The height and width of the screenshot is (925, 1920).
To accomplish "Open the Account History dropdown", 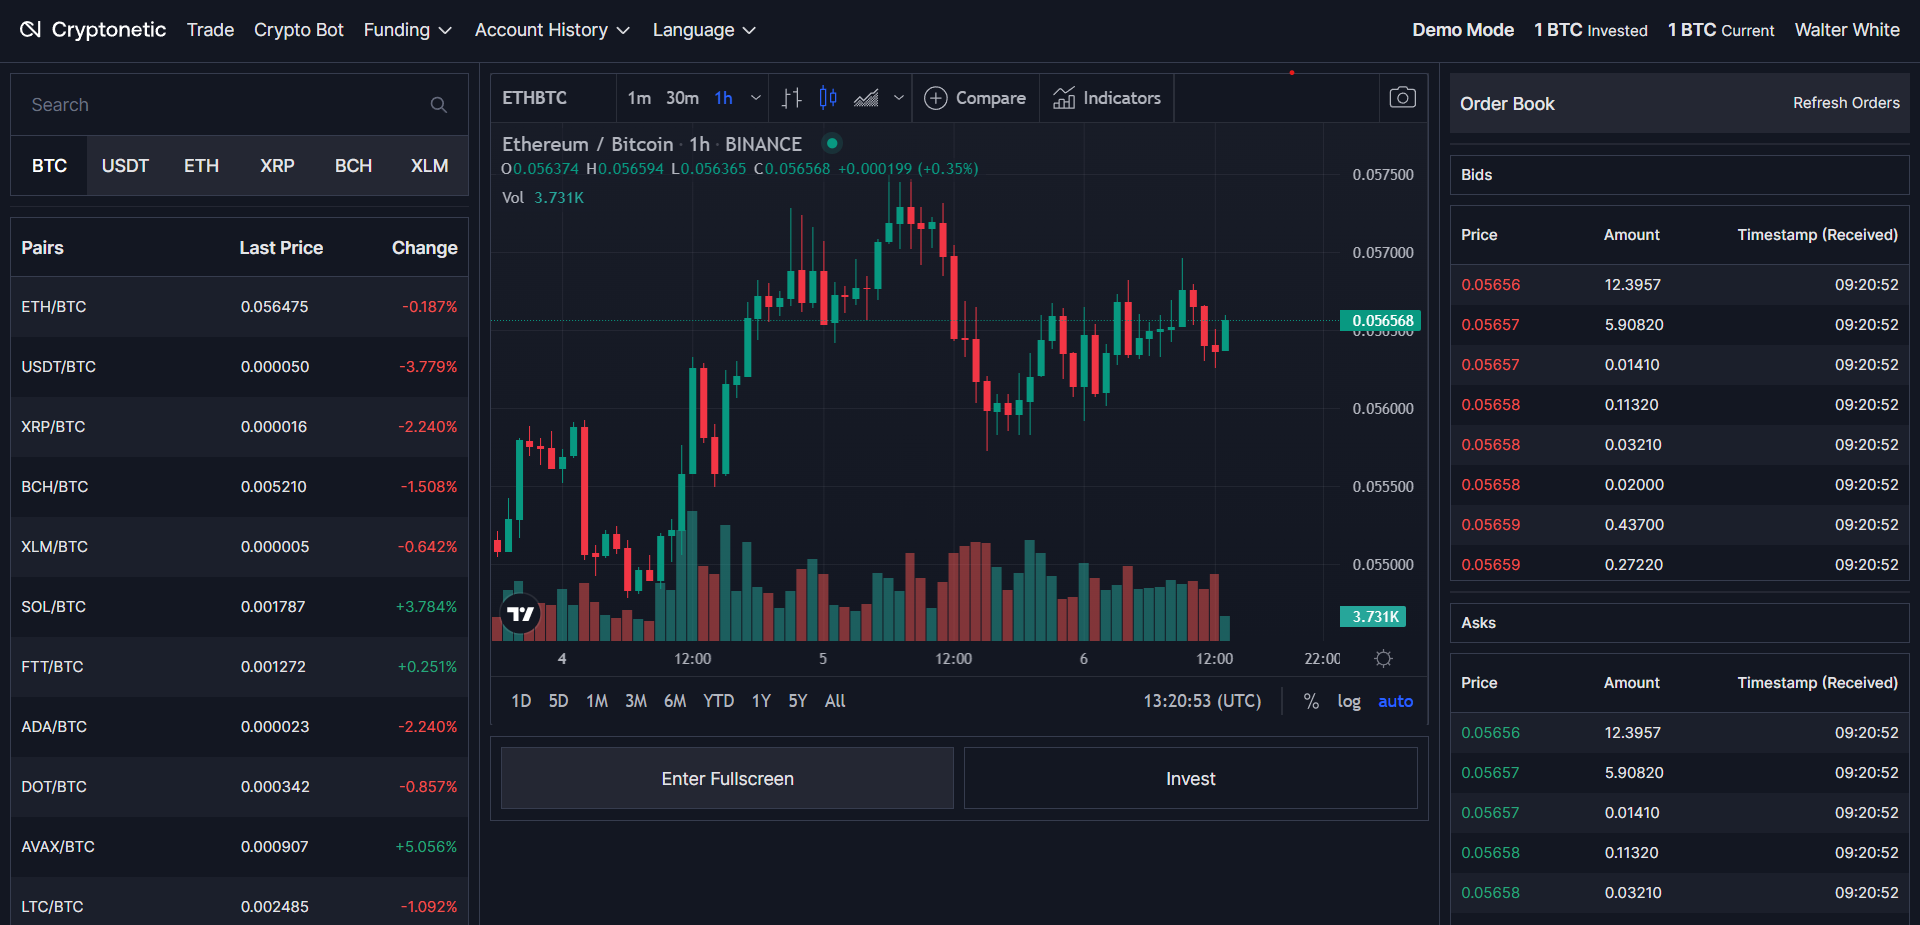I will point(552,30).
